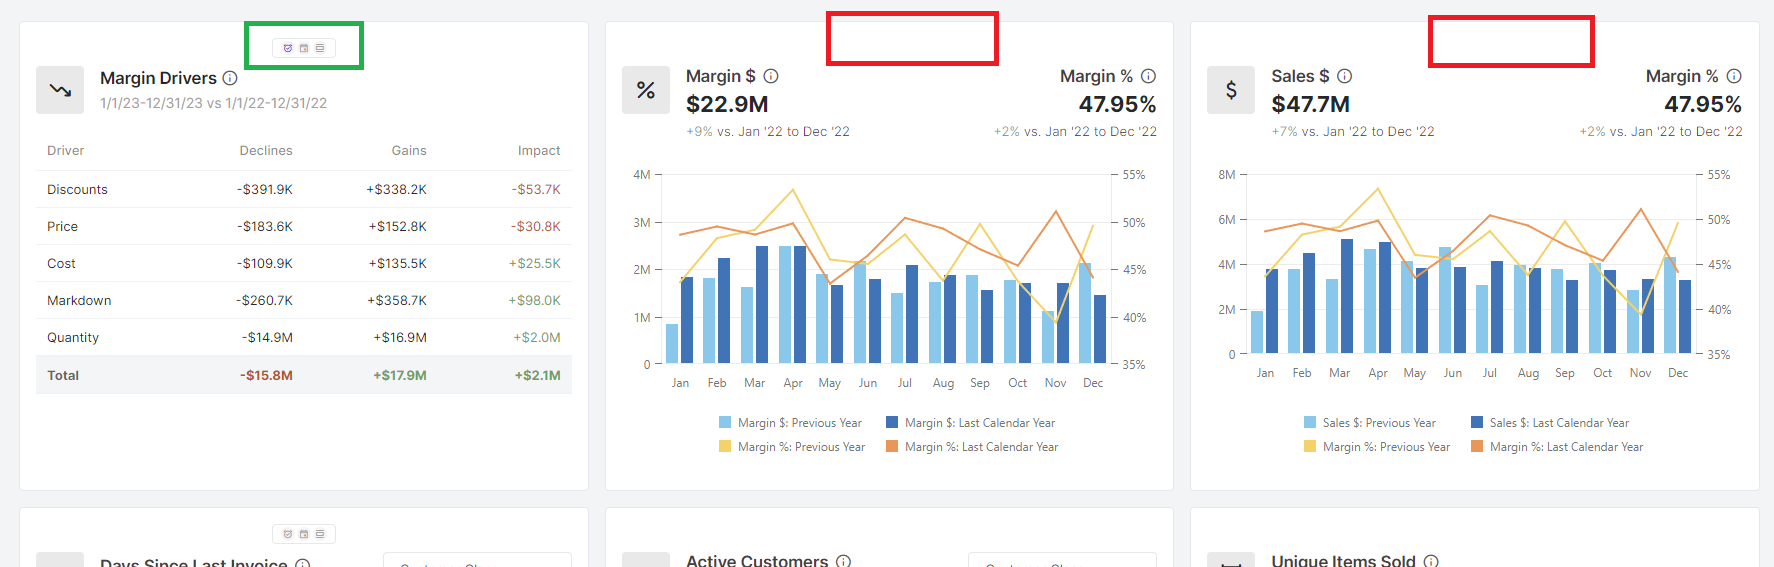Open the dropdown in the Active Customers card

(x=1062, y=561)
